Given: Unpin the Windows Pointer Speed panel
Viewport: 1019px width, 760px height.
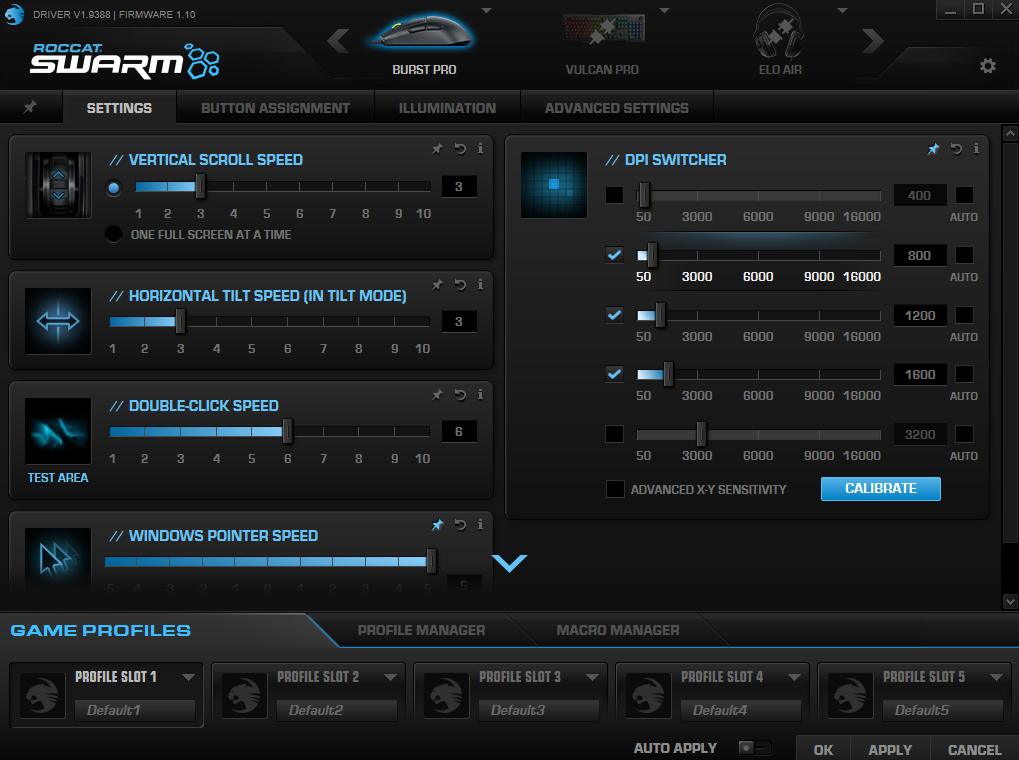Looking at the screenshot, I should pos(437,525).
